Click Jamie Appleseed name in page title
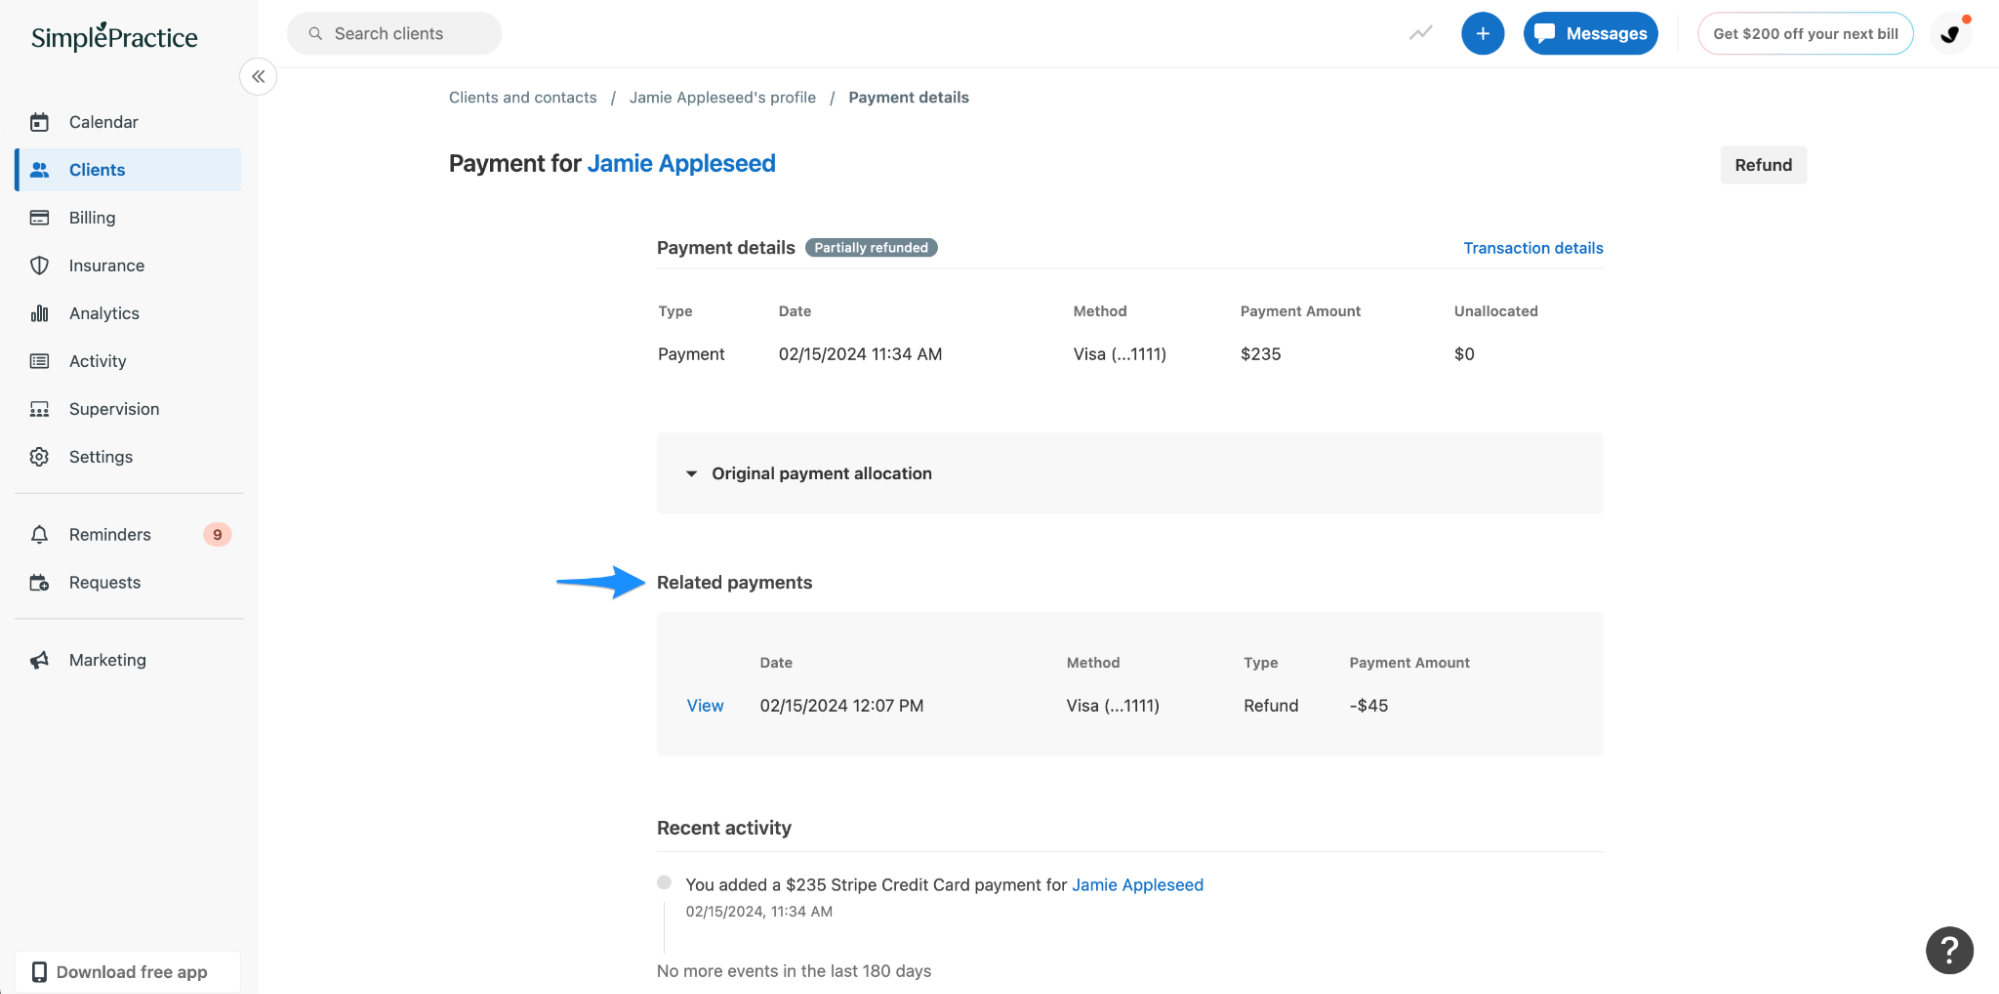The image size is (1999, 994). point(681,163)
